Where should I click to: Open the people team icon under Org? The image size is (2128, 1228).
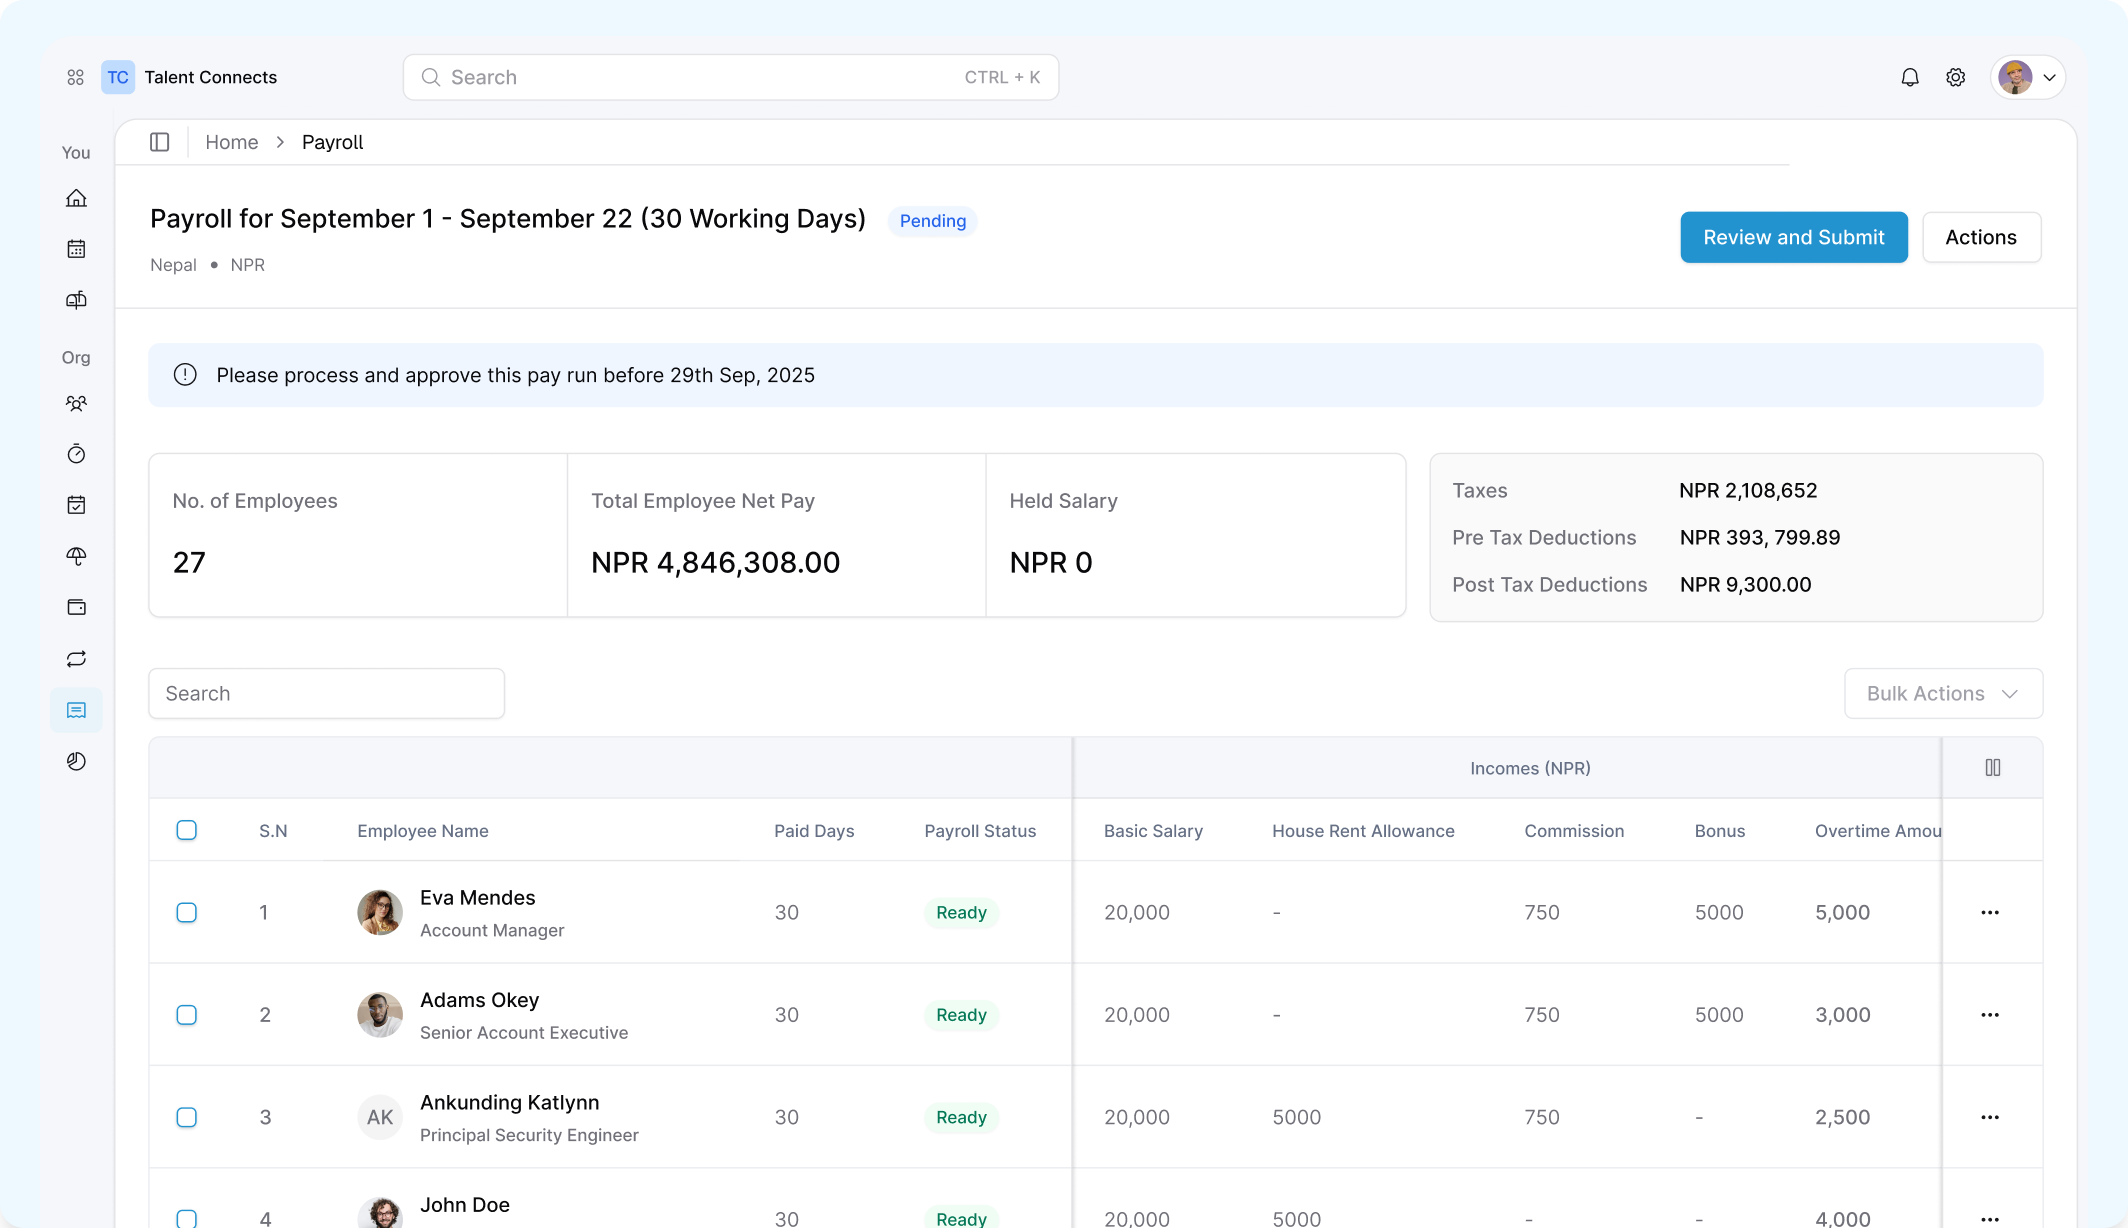[x=76, y=403]
